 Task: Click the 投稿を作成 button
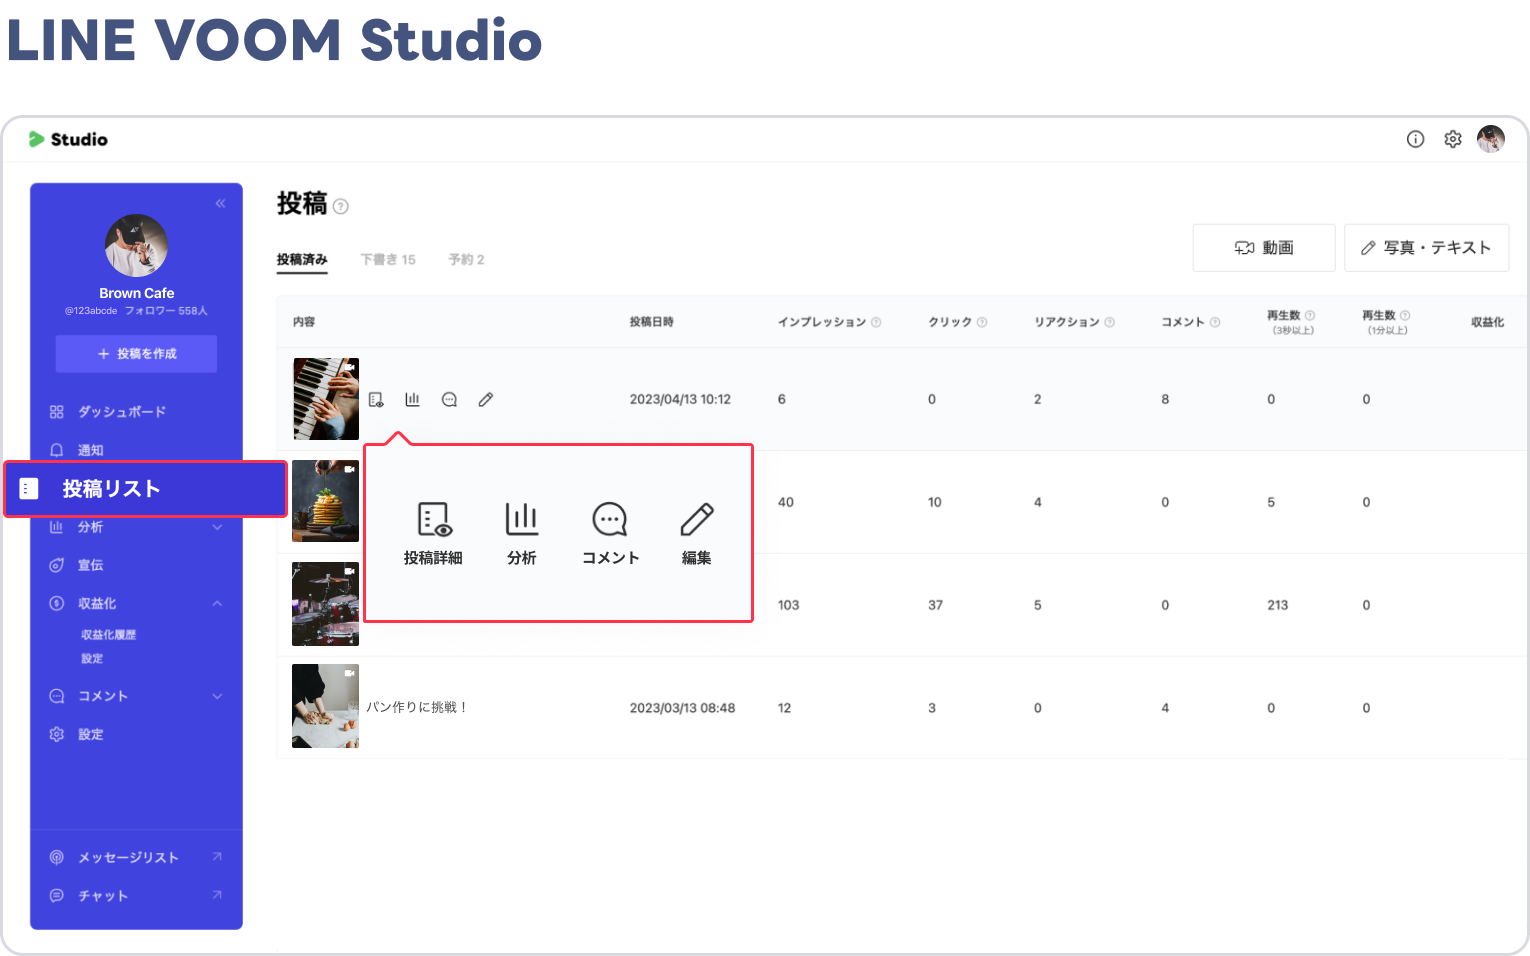[136, 353]
